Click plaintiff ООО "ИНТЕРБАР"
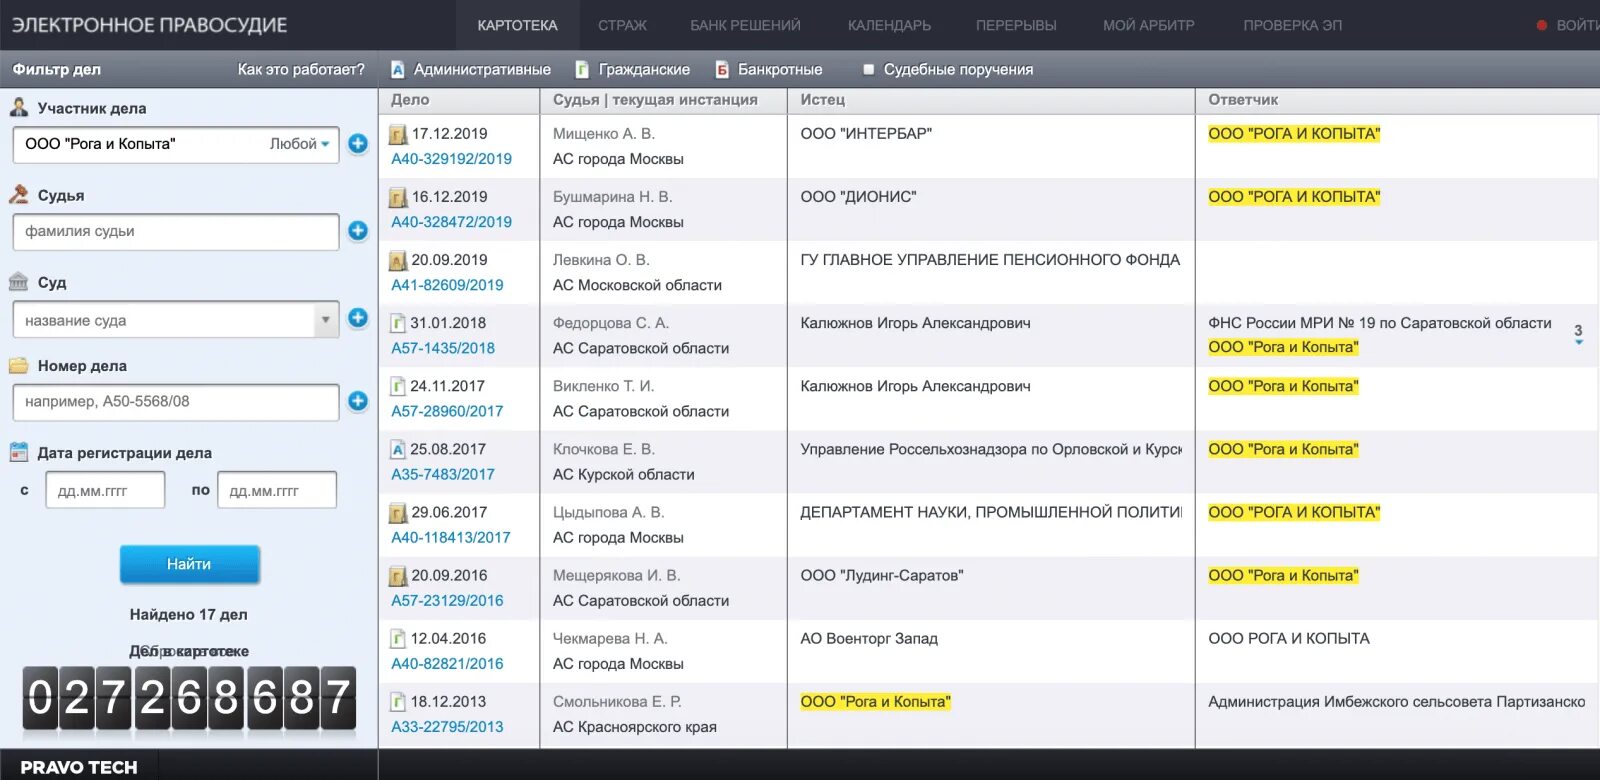Image resolution: width=1600 pixels, height=780 pixels. click(866, 134)
